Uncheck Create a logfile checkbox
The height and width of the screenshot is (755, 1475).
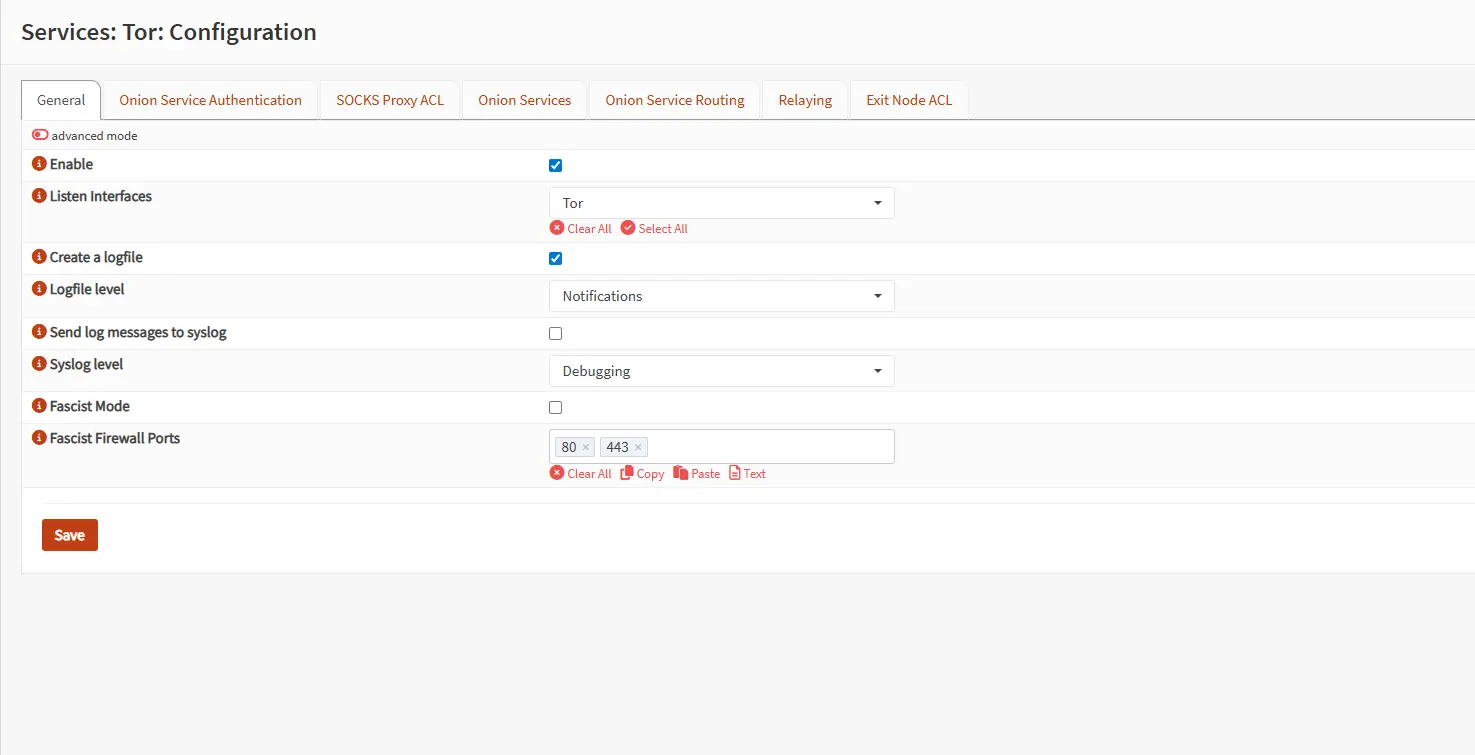(x=556, y=258)
